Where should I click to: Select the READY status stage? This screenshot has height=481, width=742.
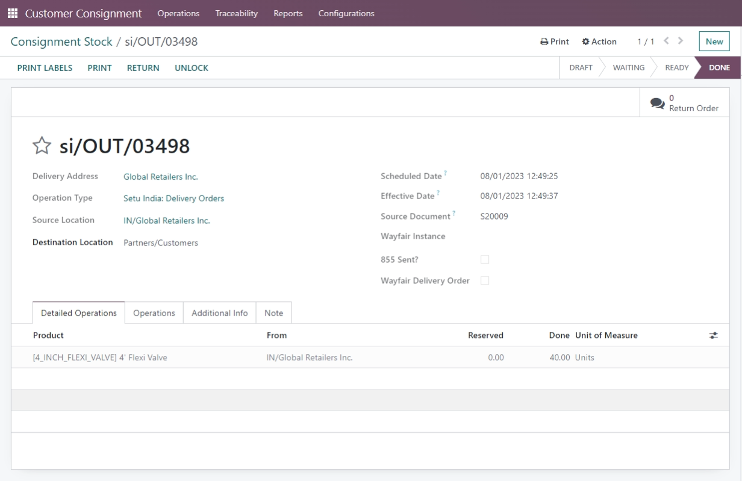[677, 68]
